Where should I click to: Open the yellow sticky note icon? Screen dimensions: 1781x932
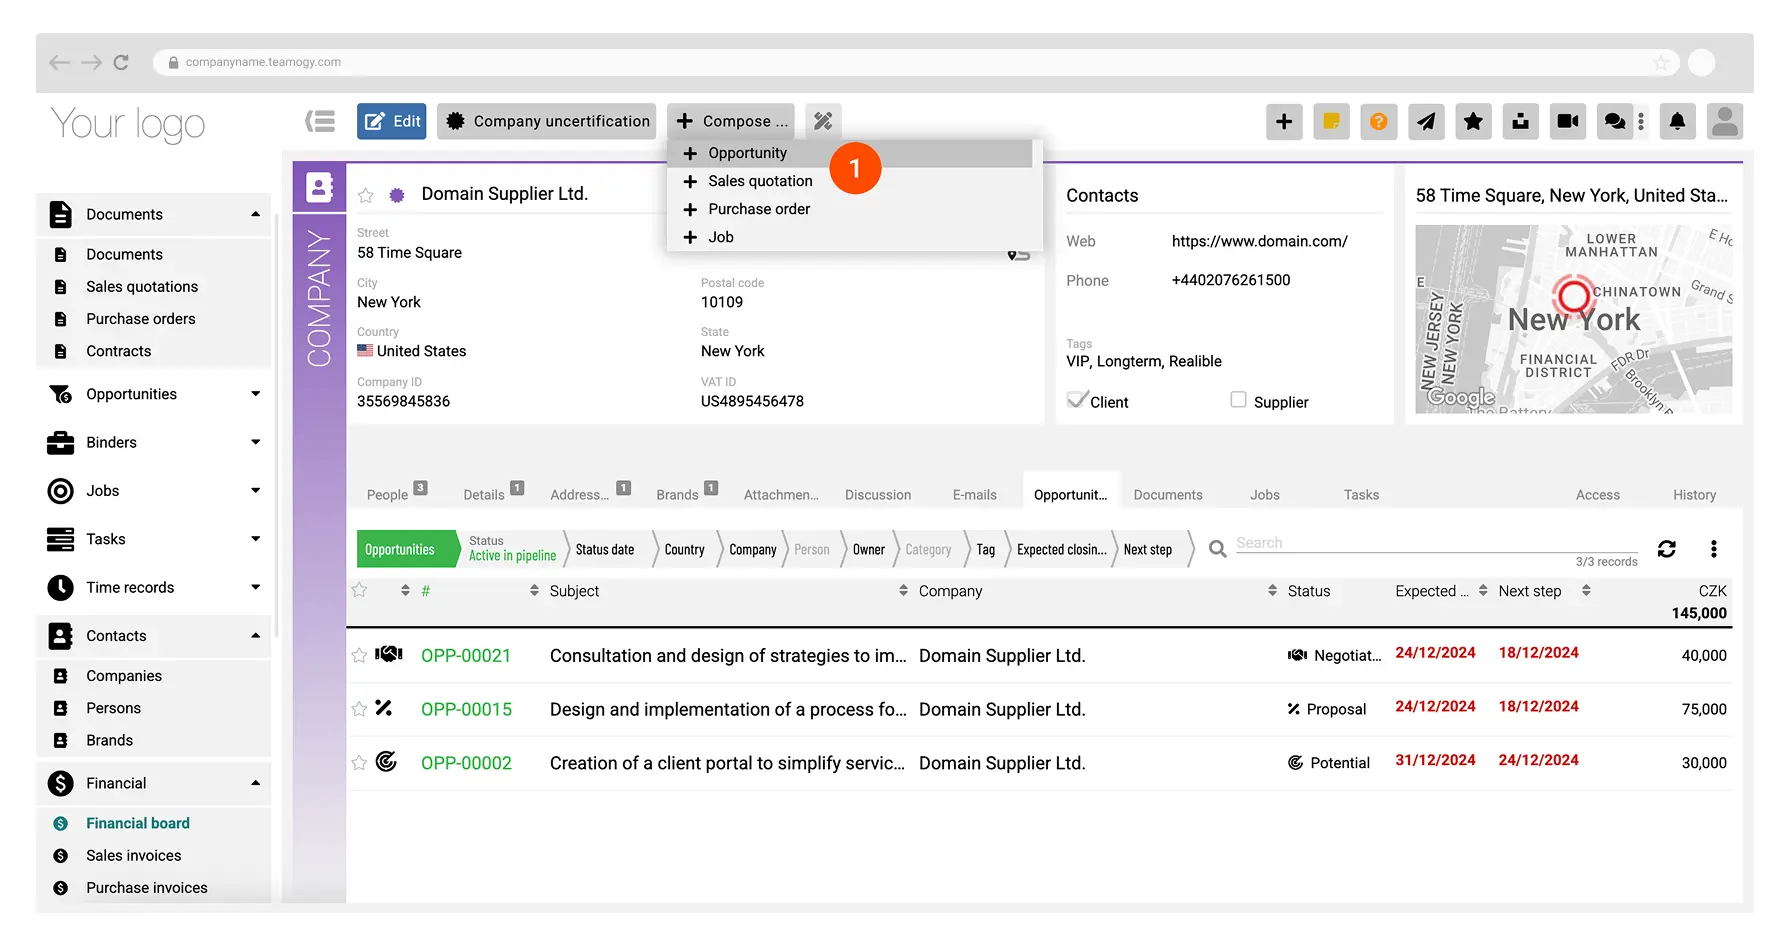(x=1331, y=121)
